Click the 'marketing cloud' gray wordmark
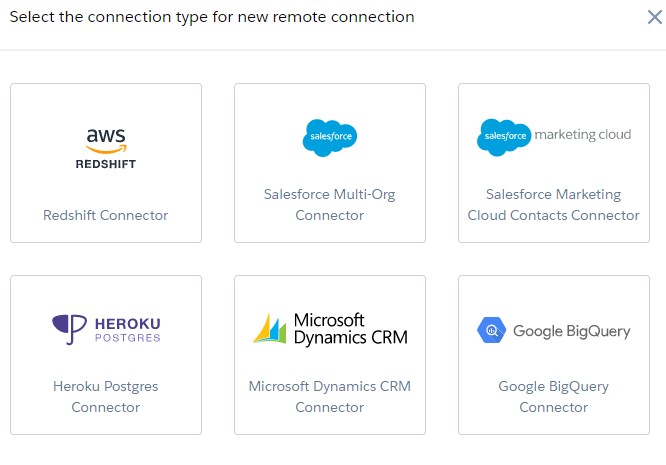The image size is (666, 465). tap(583, 135)
